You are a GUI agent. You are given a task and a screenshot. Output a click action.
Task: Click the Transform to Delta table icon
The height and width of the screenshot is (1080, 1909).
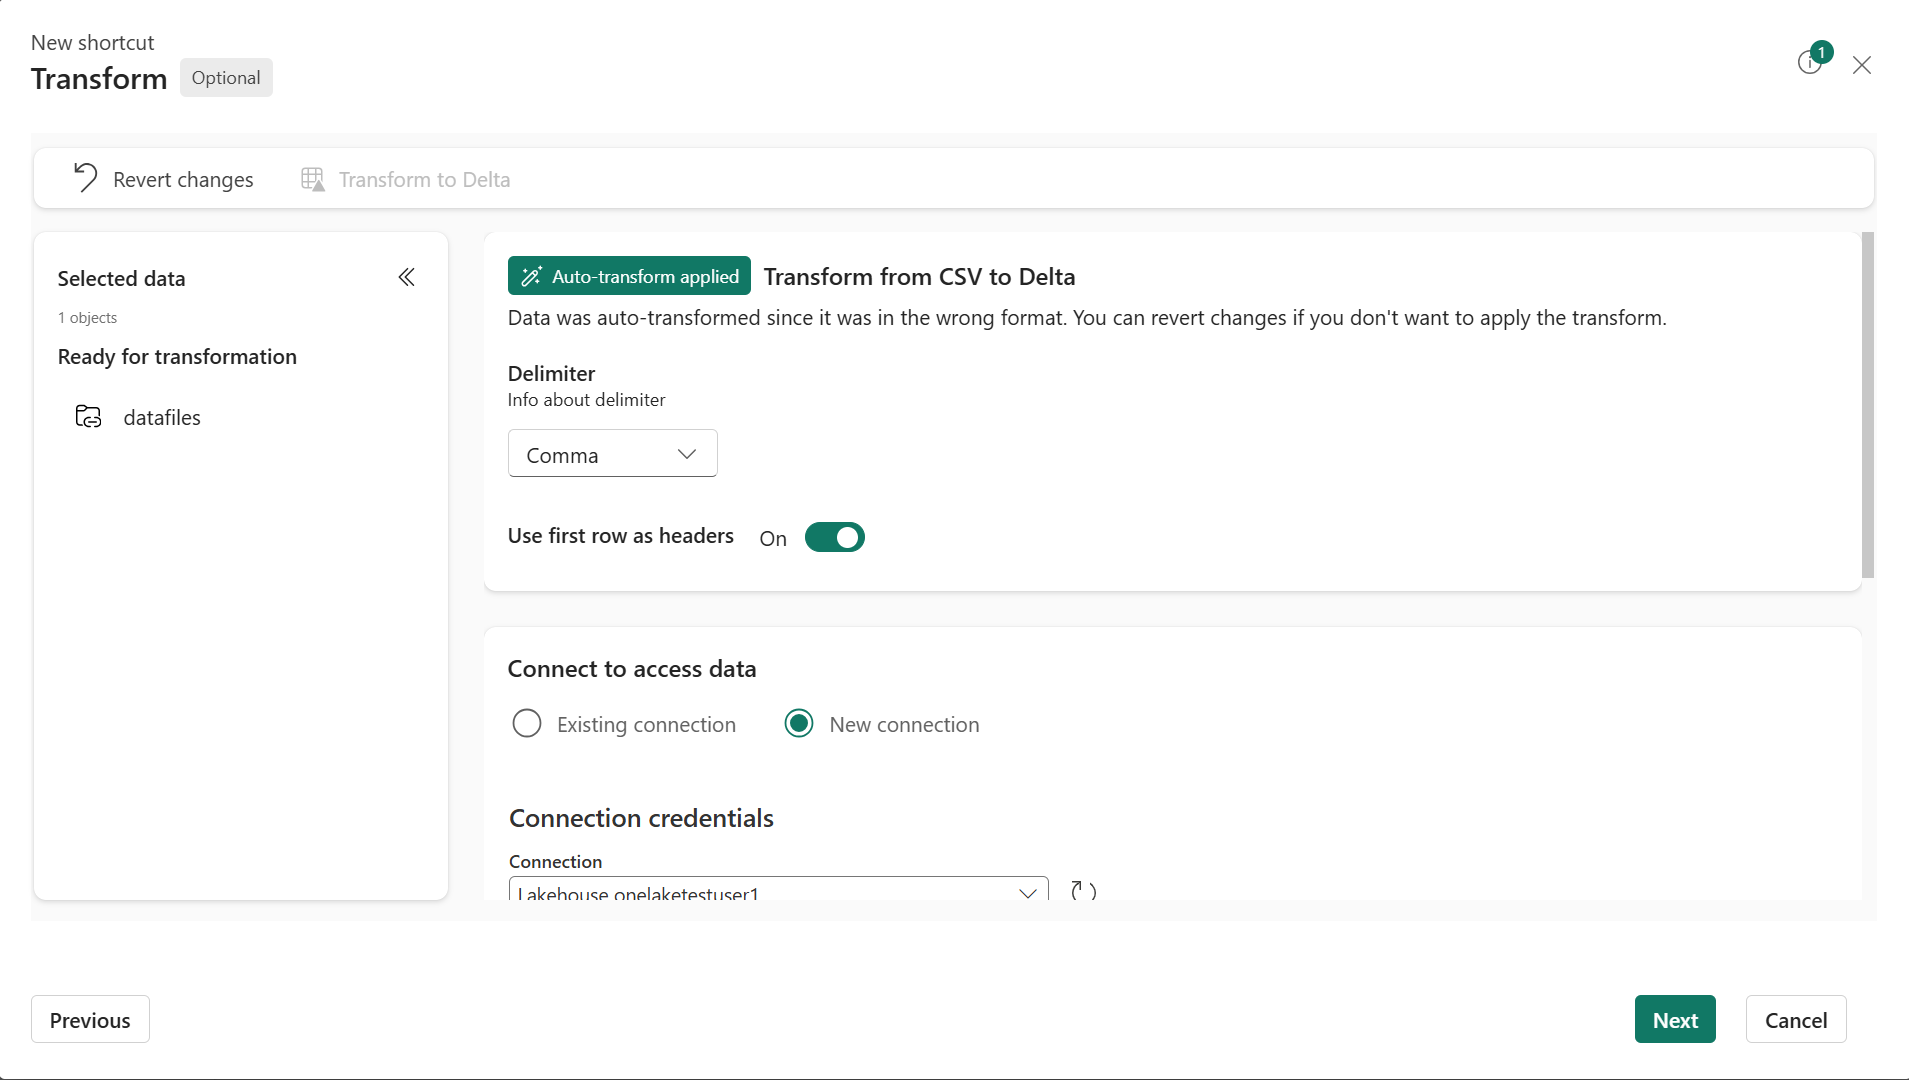point(311,179)
